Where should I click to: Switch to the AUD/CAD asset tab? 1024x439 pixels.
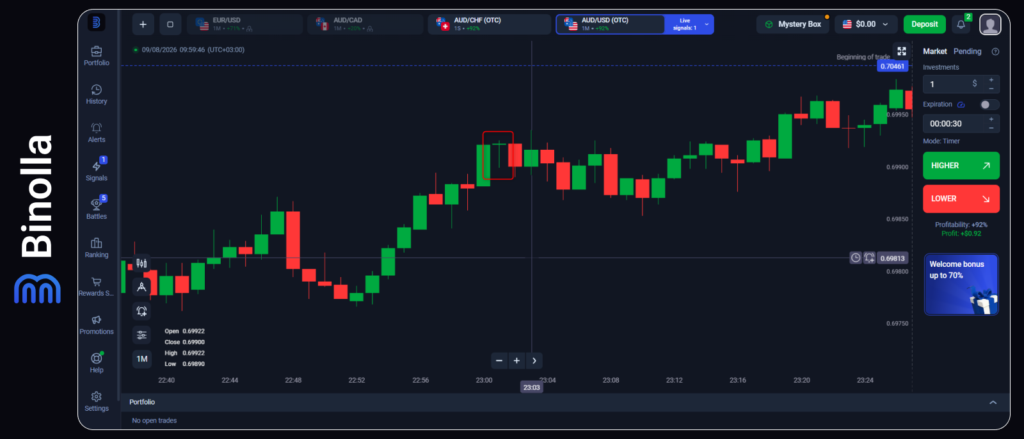coord(366,24)
